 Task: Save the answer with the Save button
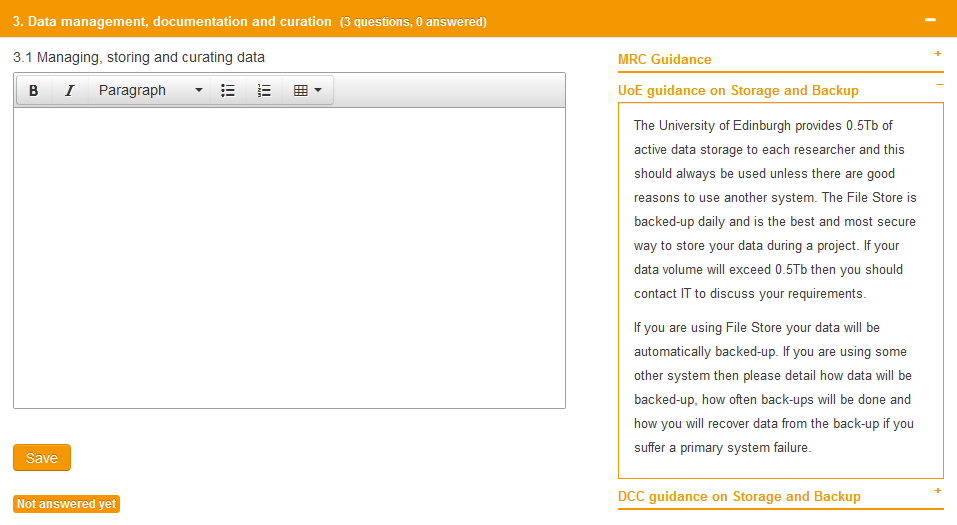point(42,458)
